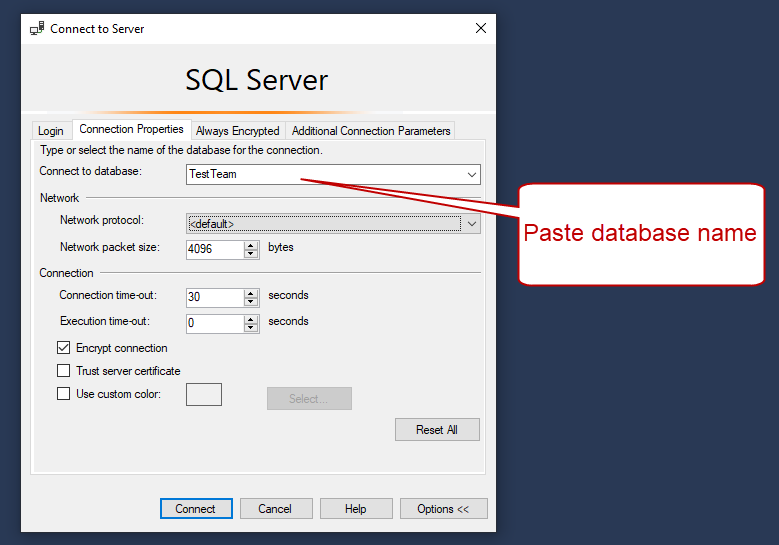Click the Reset All button
Image resolution: width=779 pixels, height=545 pixels.
click(x=437, y=429)
